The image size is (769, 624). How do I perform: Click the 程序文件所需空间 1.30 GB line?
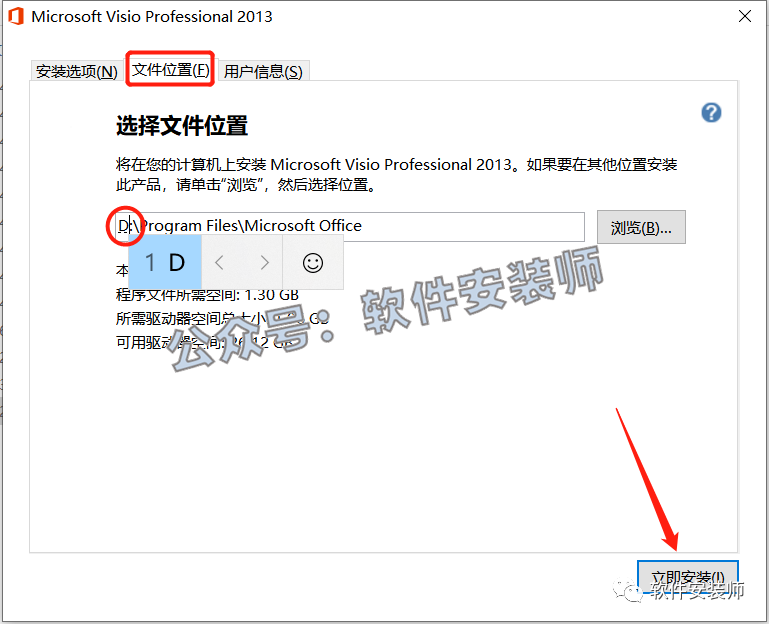[207, 295]
